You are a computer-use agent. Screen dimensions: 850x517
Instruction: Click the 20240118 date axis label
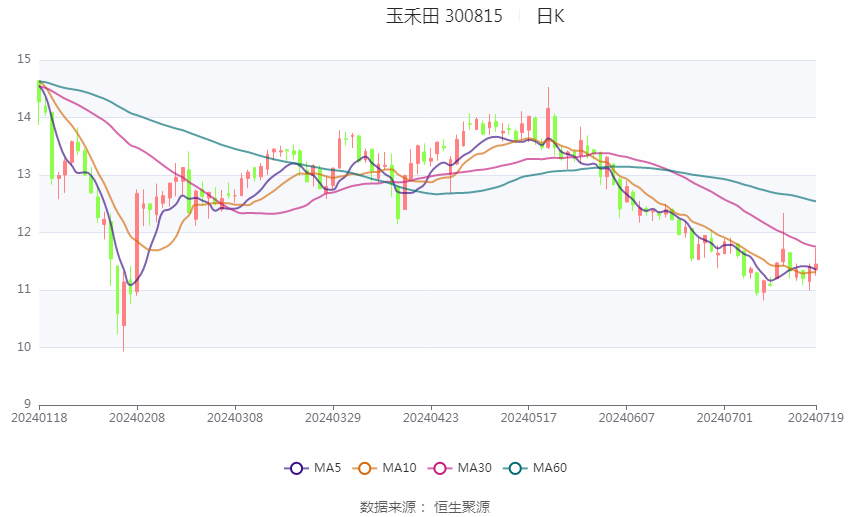[x=39, y=418]
